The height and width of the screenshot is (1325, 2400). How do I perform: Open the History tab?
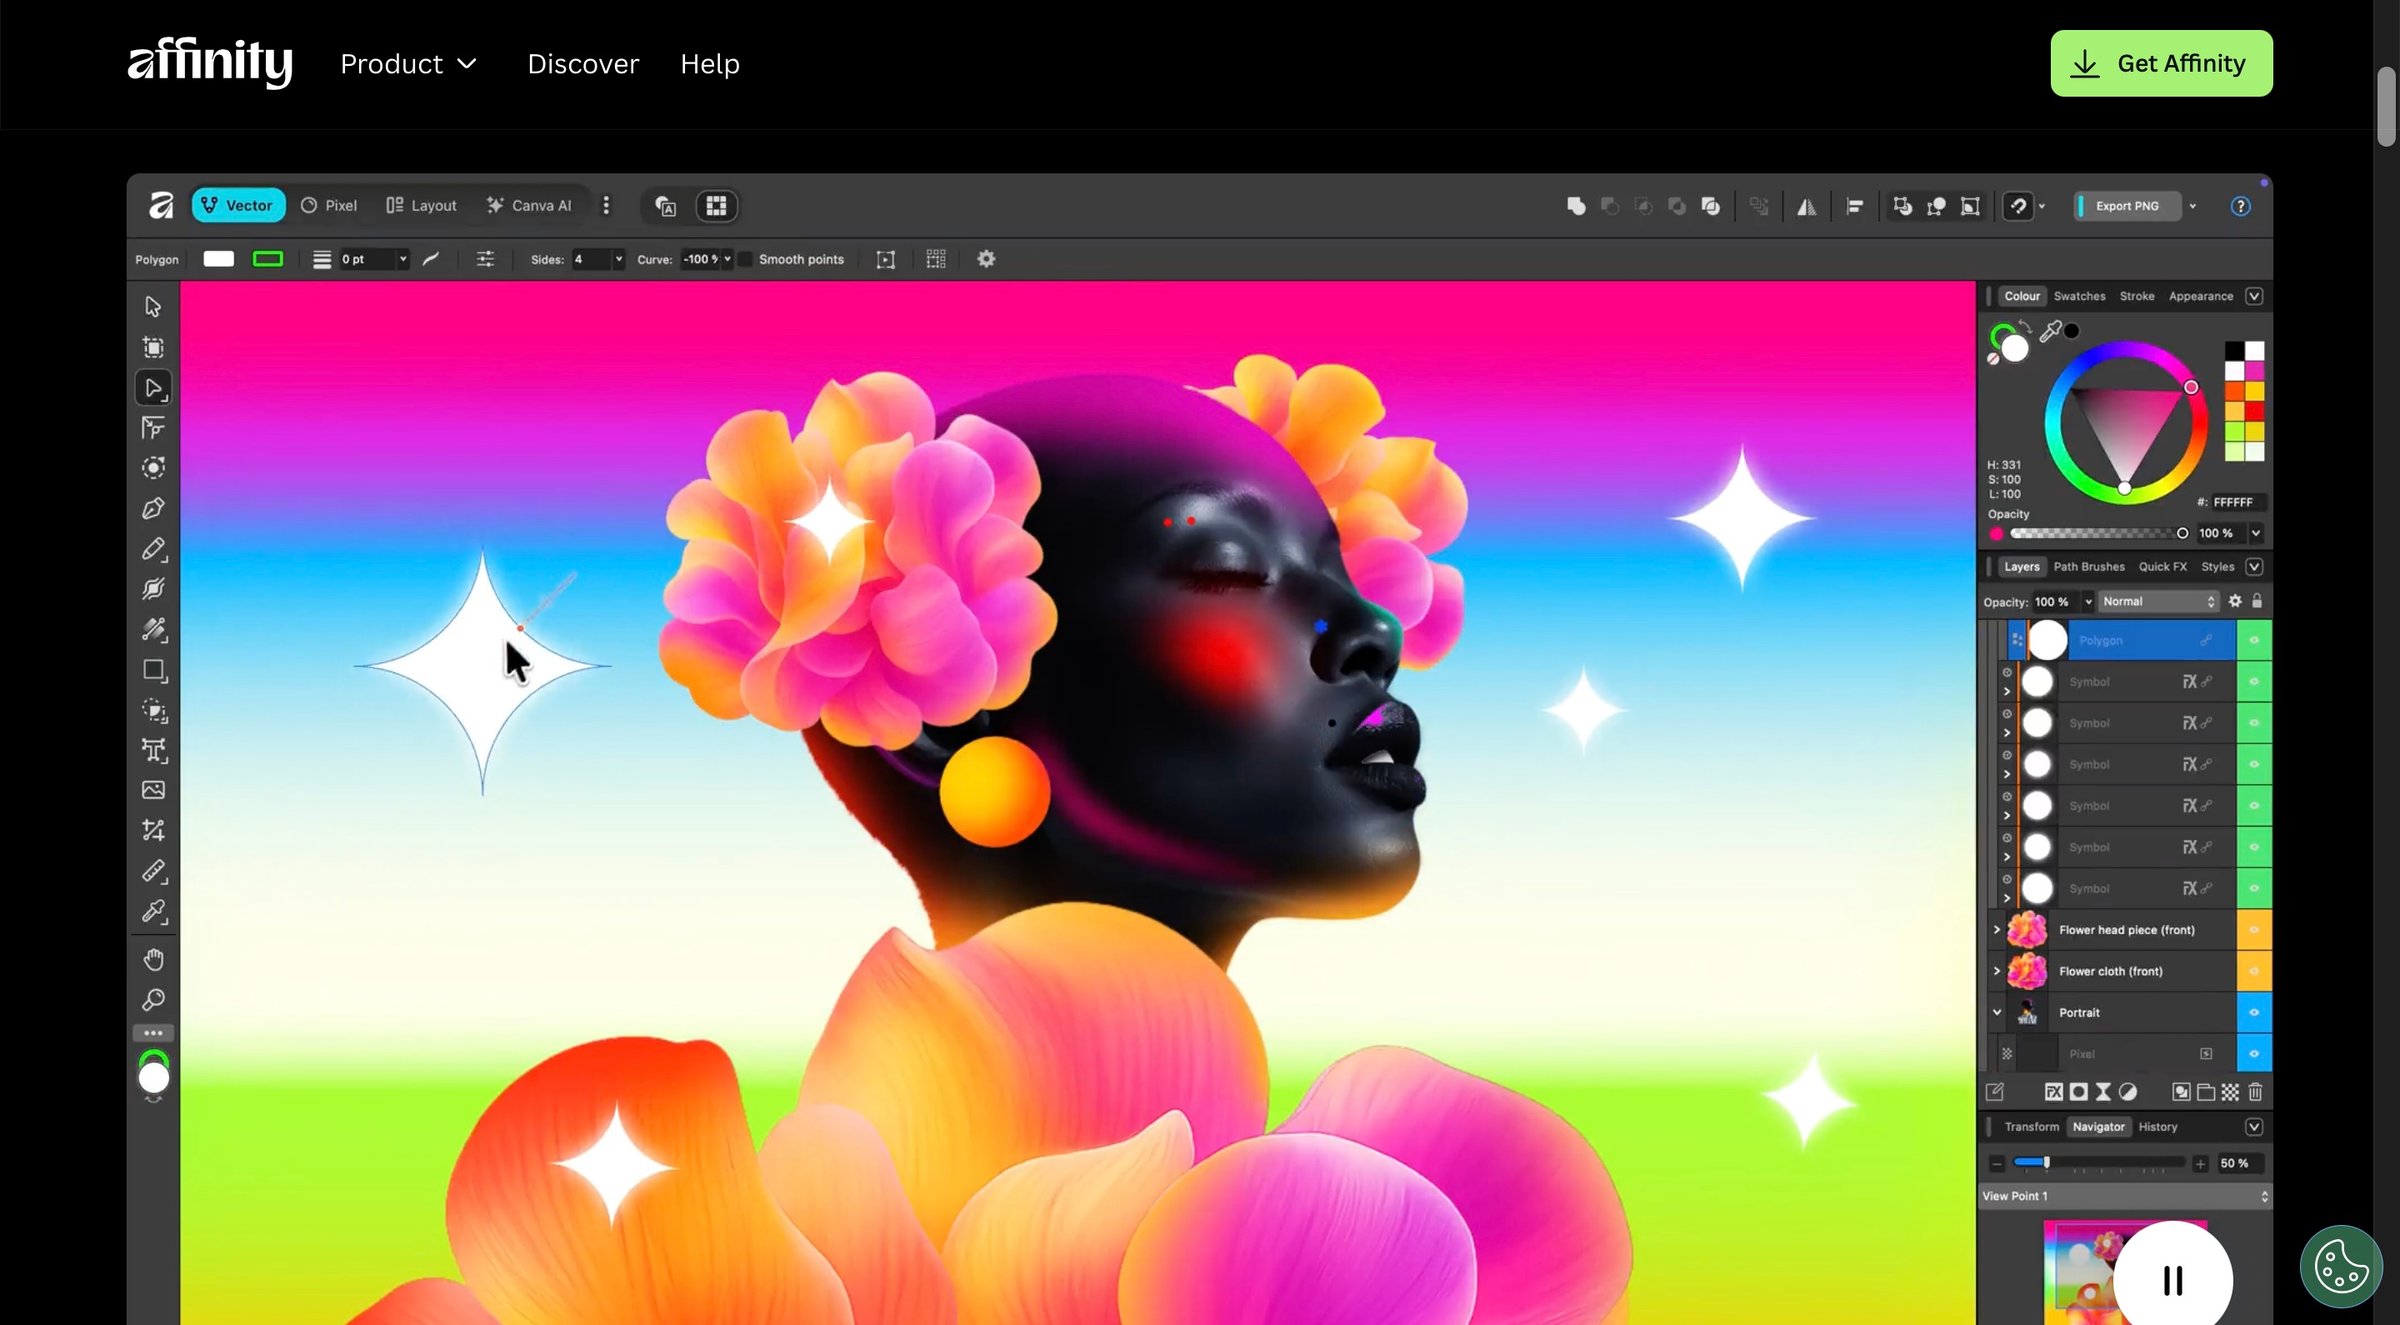point(2157,1127)
